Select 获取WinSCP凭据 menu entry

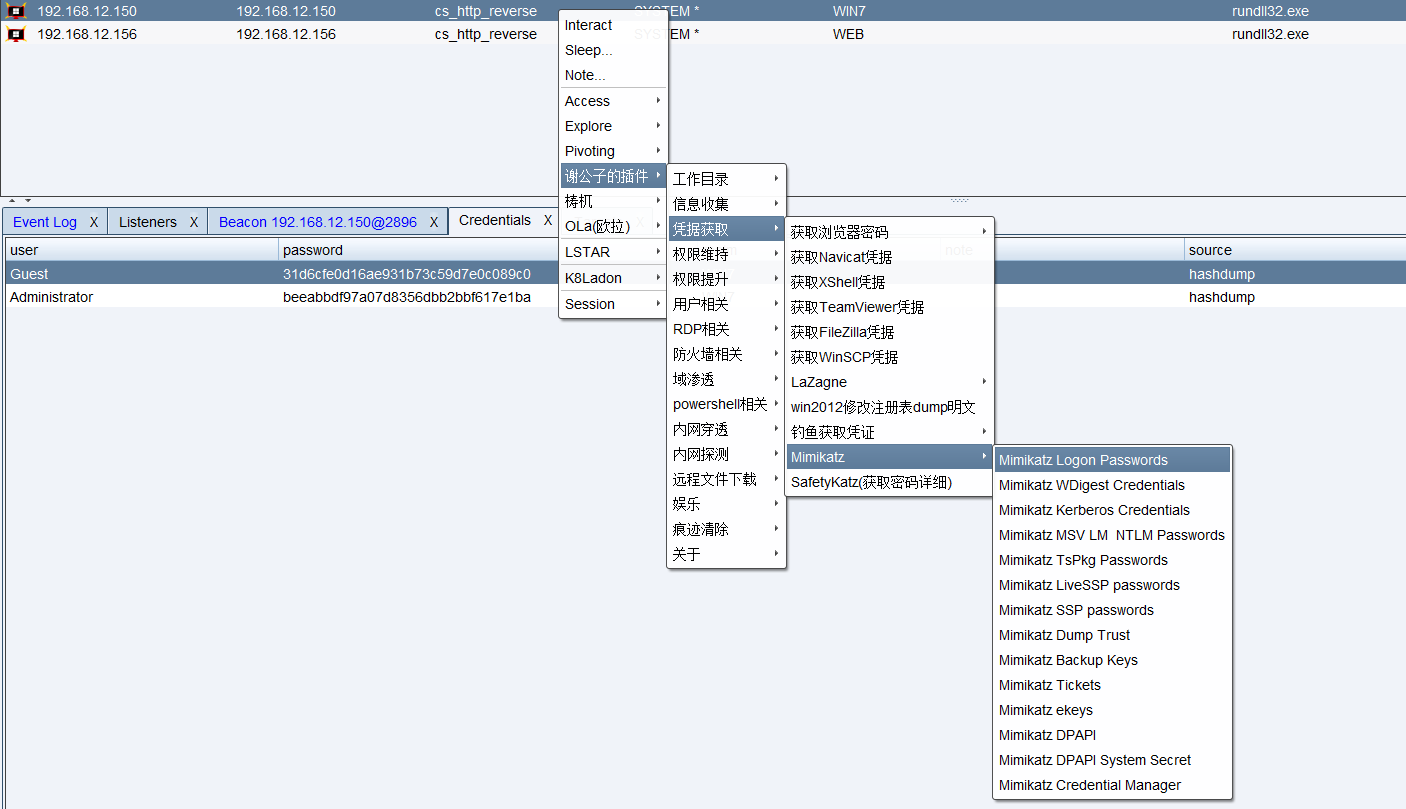pos(890,357)
